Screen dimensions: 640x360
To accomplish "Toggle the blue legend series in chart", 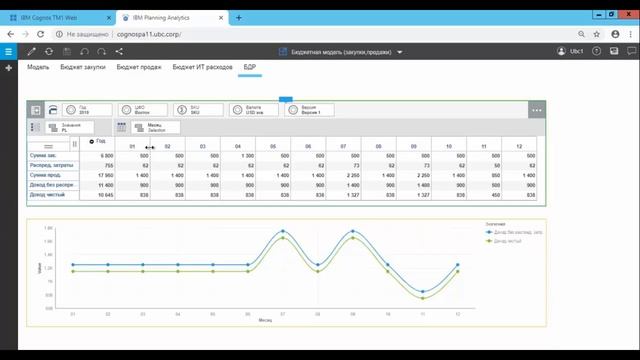I will (x=514, y=232).
